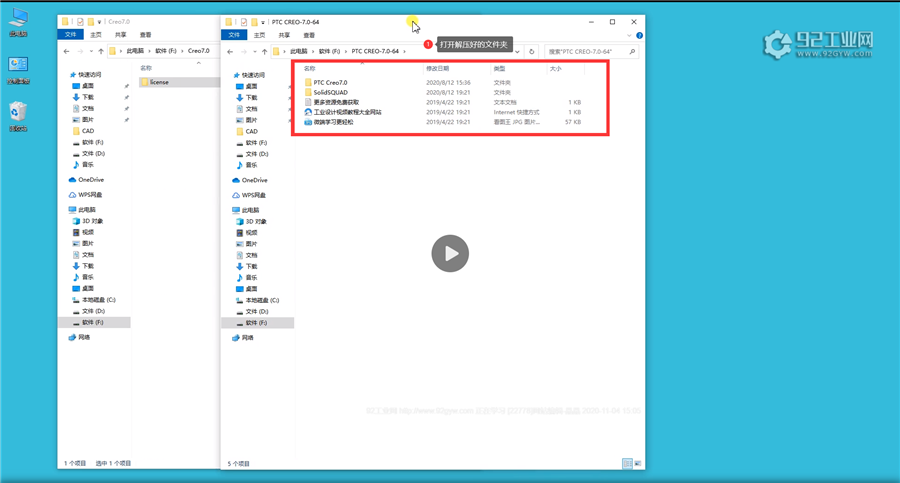Viewport: 900px width, 483px height.
Task: Select CAD folder in Creo7.0 window sidebar
Action: coord(83,131)
